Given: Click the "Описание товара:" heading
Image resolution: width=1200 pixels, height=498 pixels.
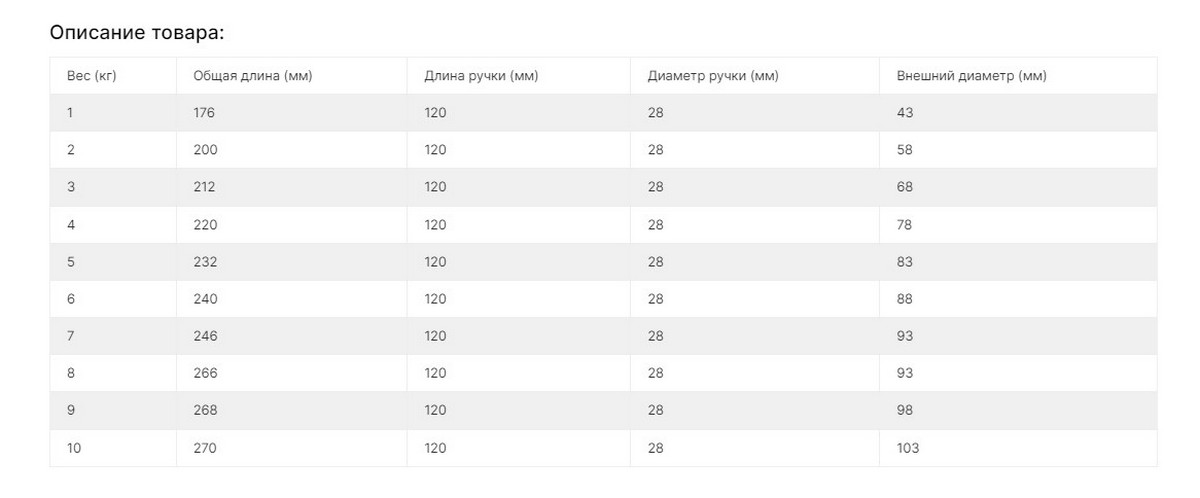Looking at the screenshot, I should click(137, 33).
